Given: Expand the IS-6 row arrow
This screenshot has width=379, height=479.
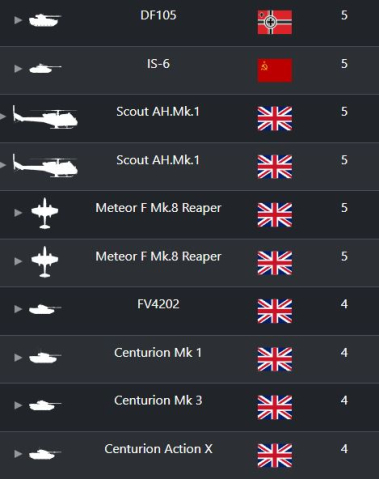Looking at the screenshot, I should click(x=18, y=69).
